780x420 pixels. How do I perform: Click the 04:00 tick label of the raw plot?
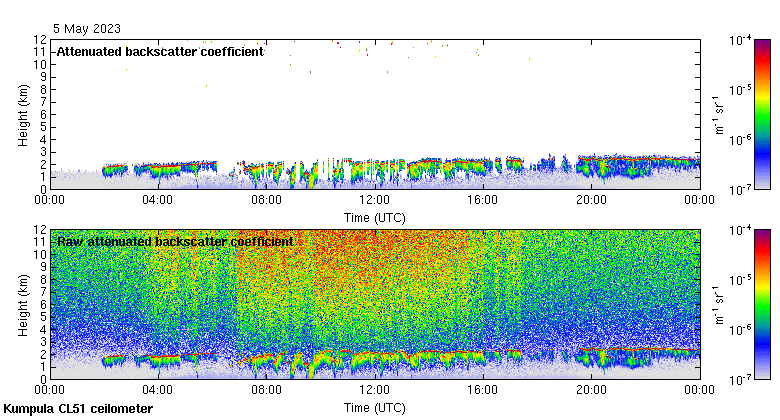158,390
